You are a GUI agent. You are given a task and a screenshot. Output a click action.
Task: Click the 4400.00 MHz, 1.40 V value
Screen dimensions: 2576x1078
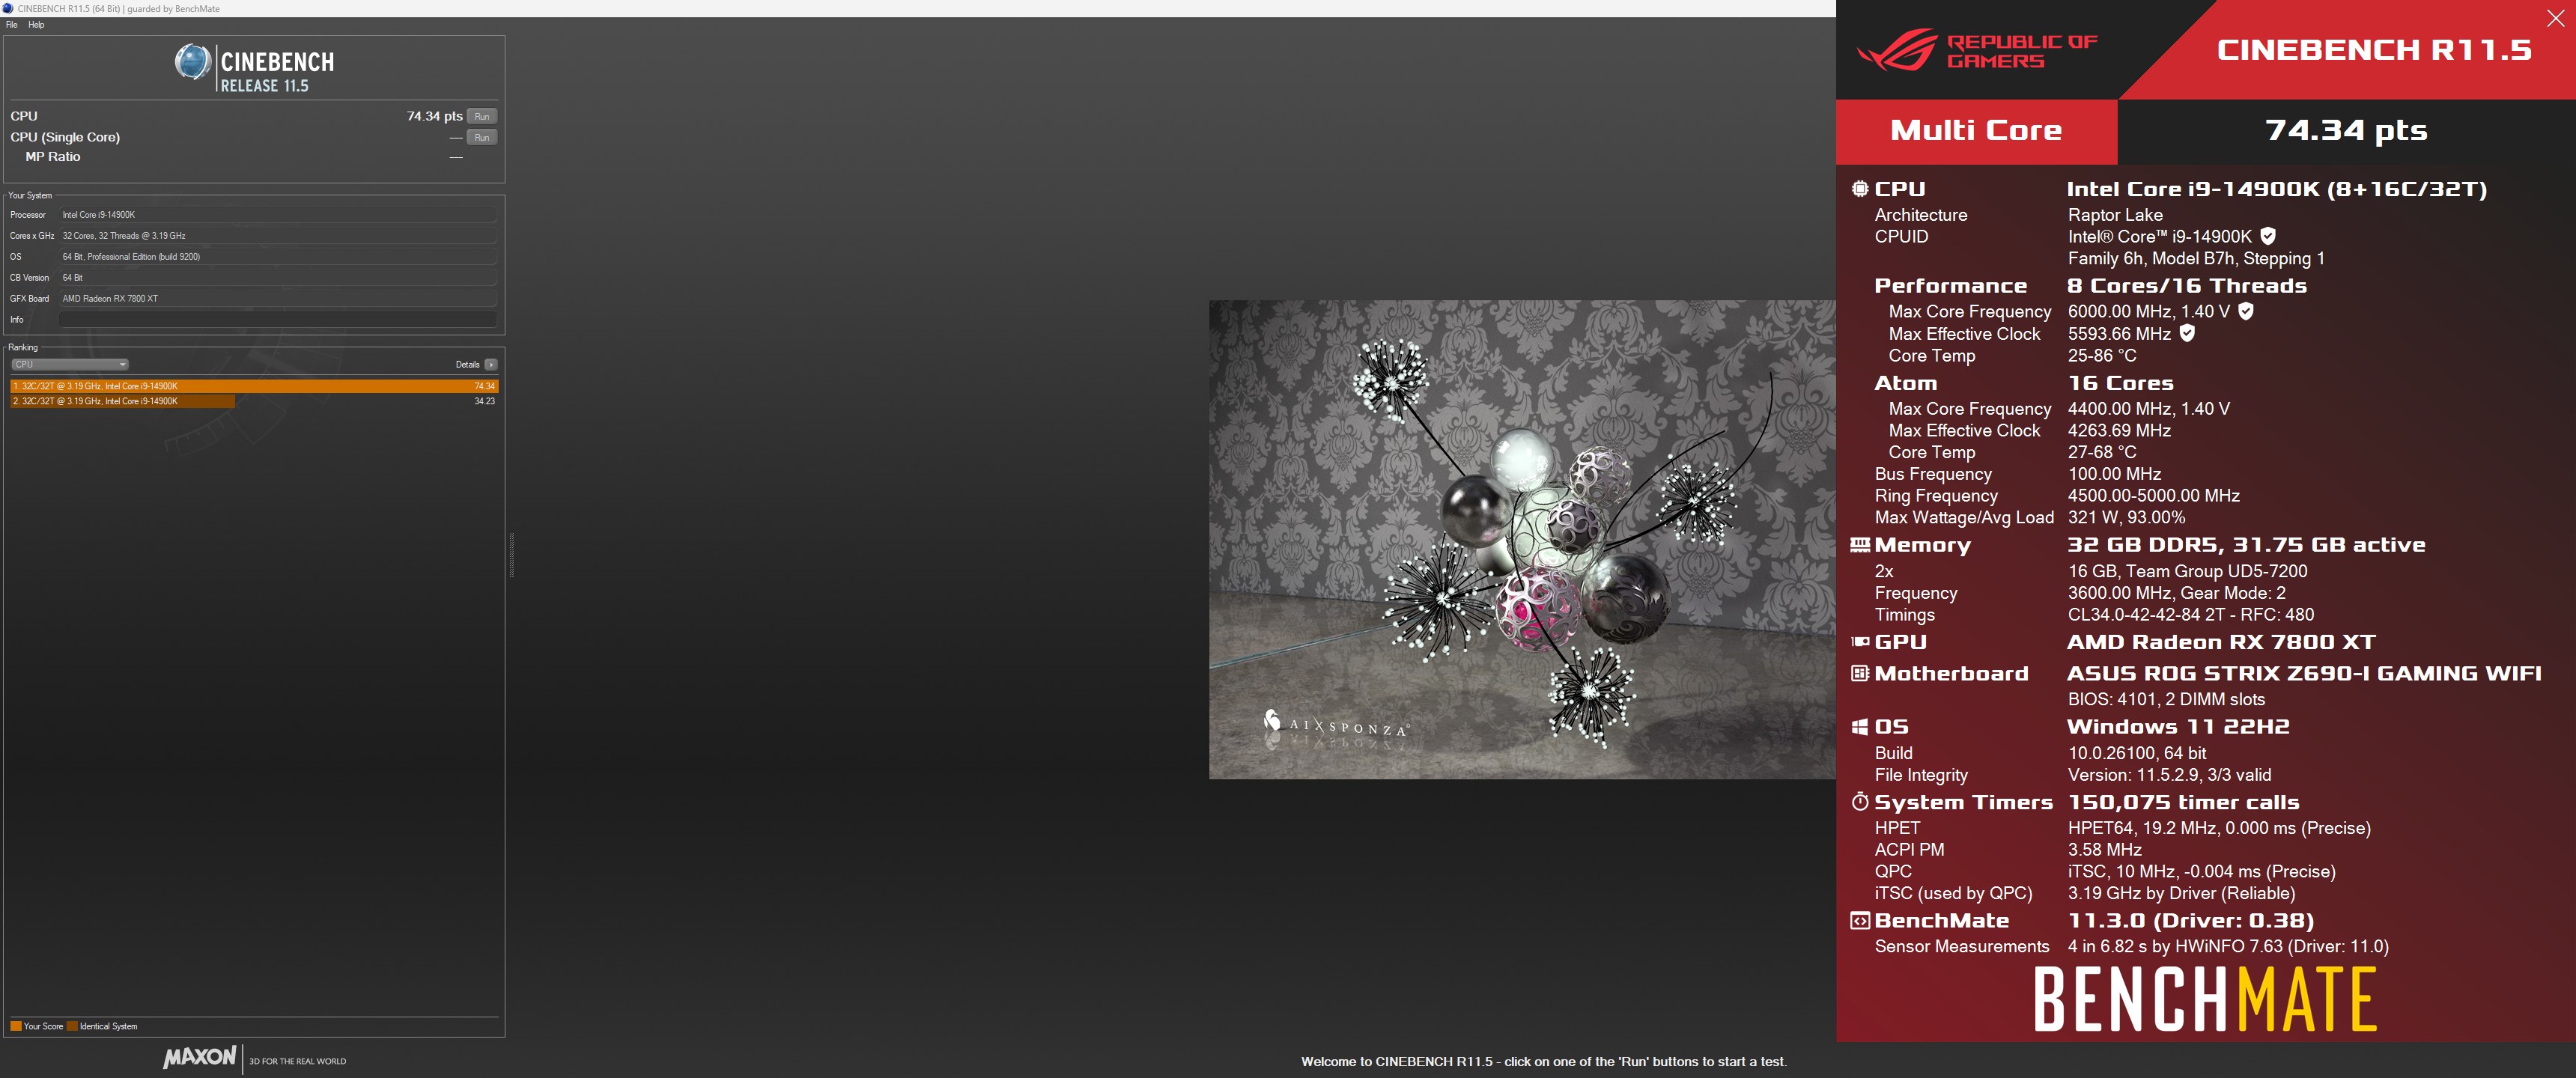point(2148,409)
